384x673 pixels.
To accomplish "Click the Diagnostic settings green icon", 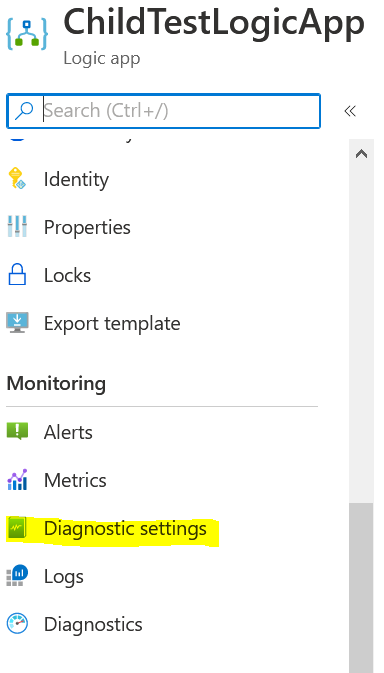I will click(17, 528).
